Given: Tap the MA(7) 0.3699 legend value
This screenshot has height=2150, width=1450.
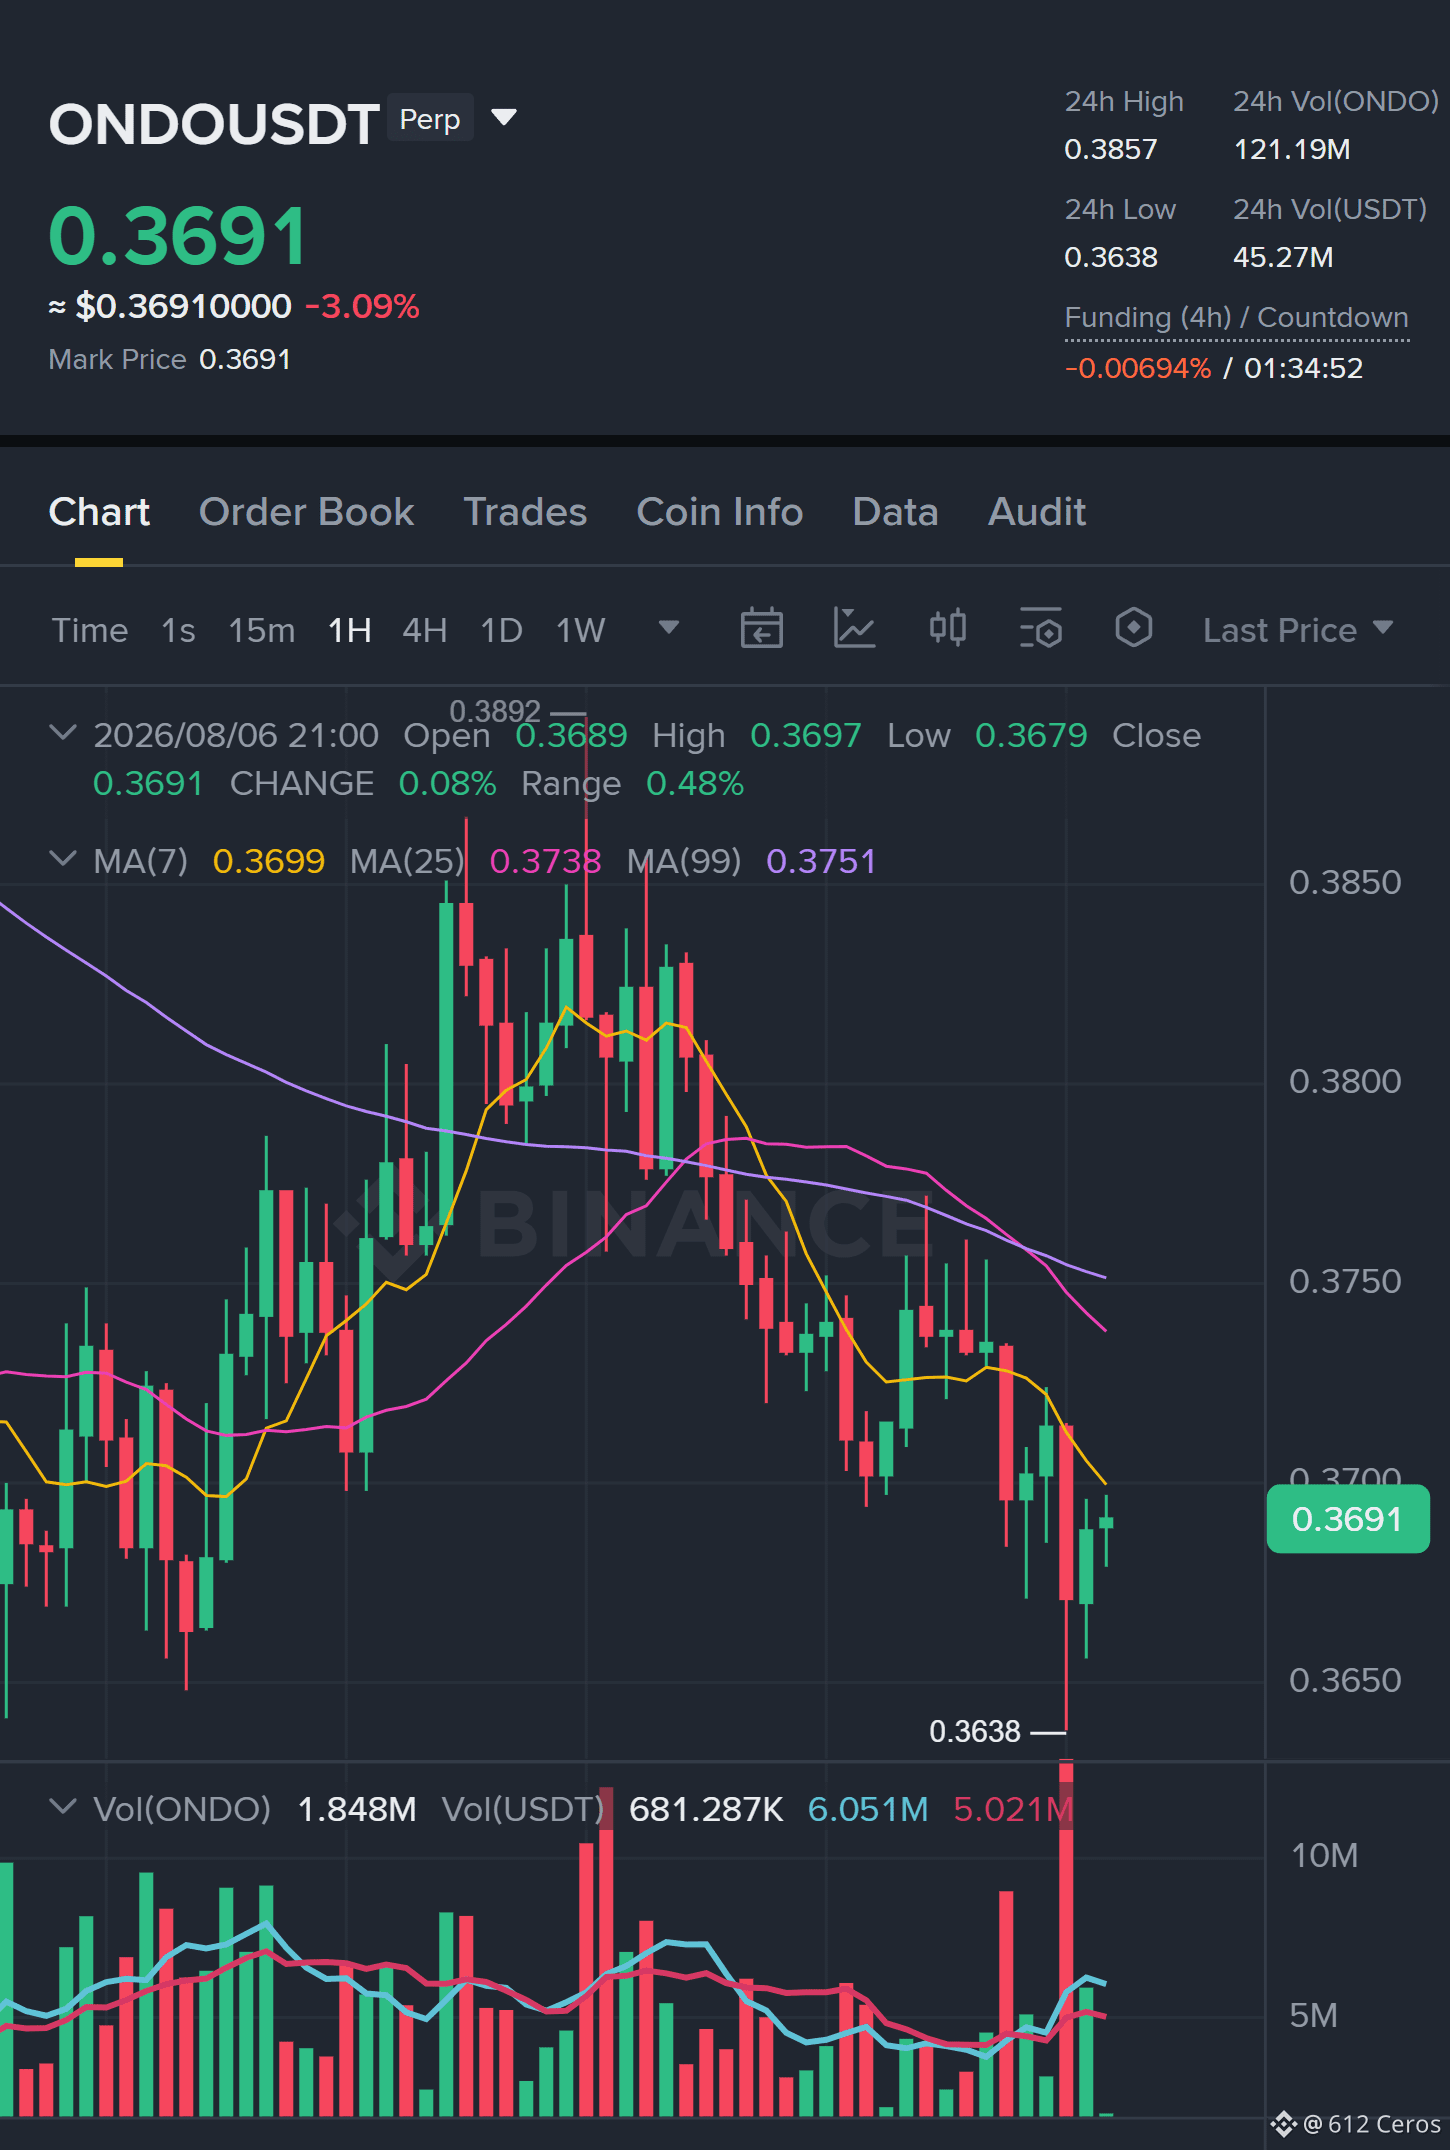Looking at the screenshot, I should click(269, 861).
